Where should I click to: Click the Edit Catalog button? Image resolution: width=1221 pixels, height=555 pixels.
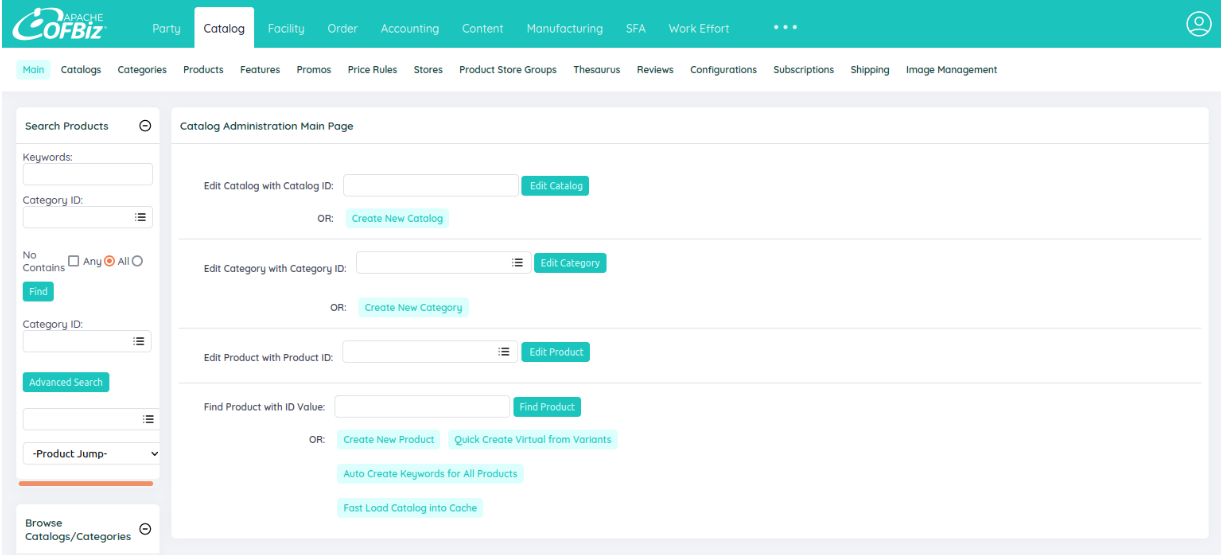(555, 186)
